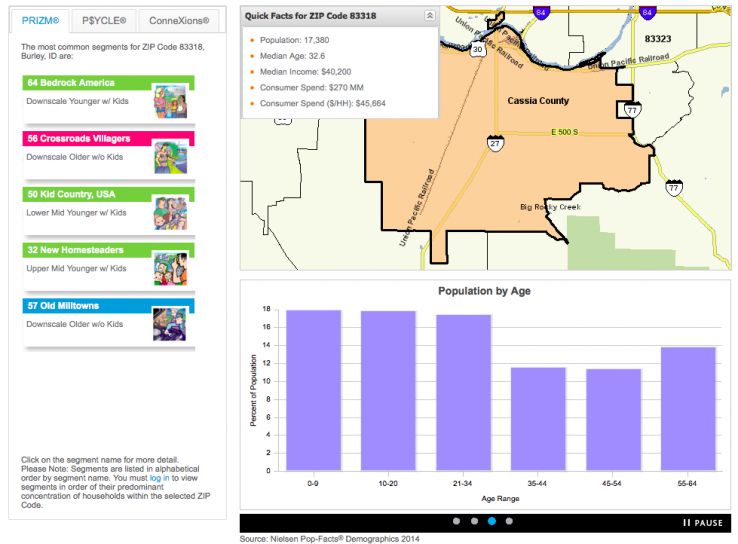The height and width of the screenshot is (544, 738).
Task: Click the 0-9 age range bar
Action: (314, 390)
